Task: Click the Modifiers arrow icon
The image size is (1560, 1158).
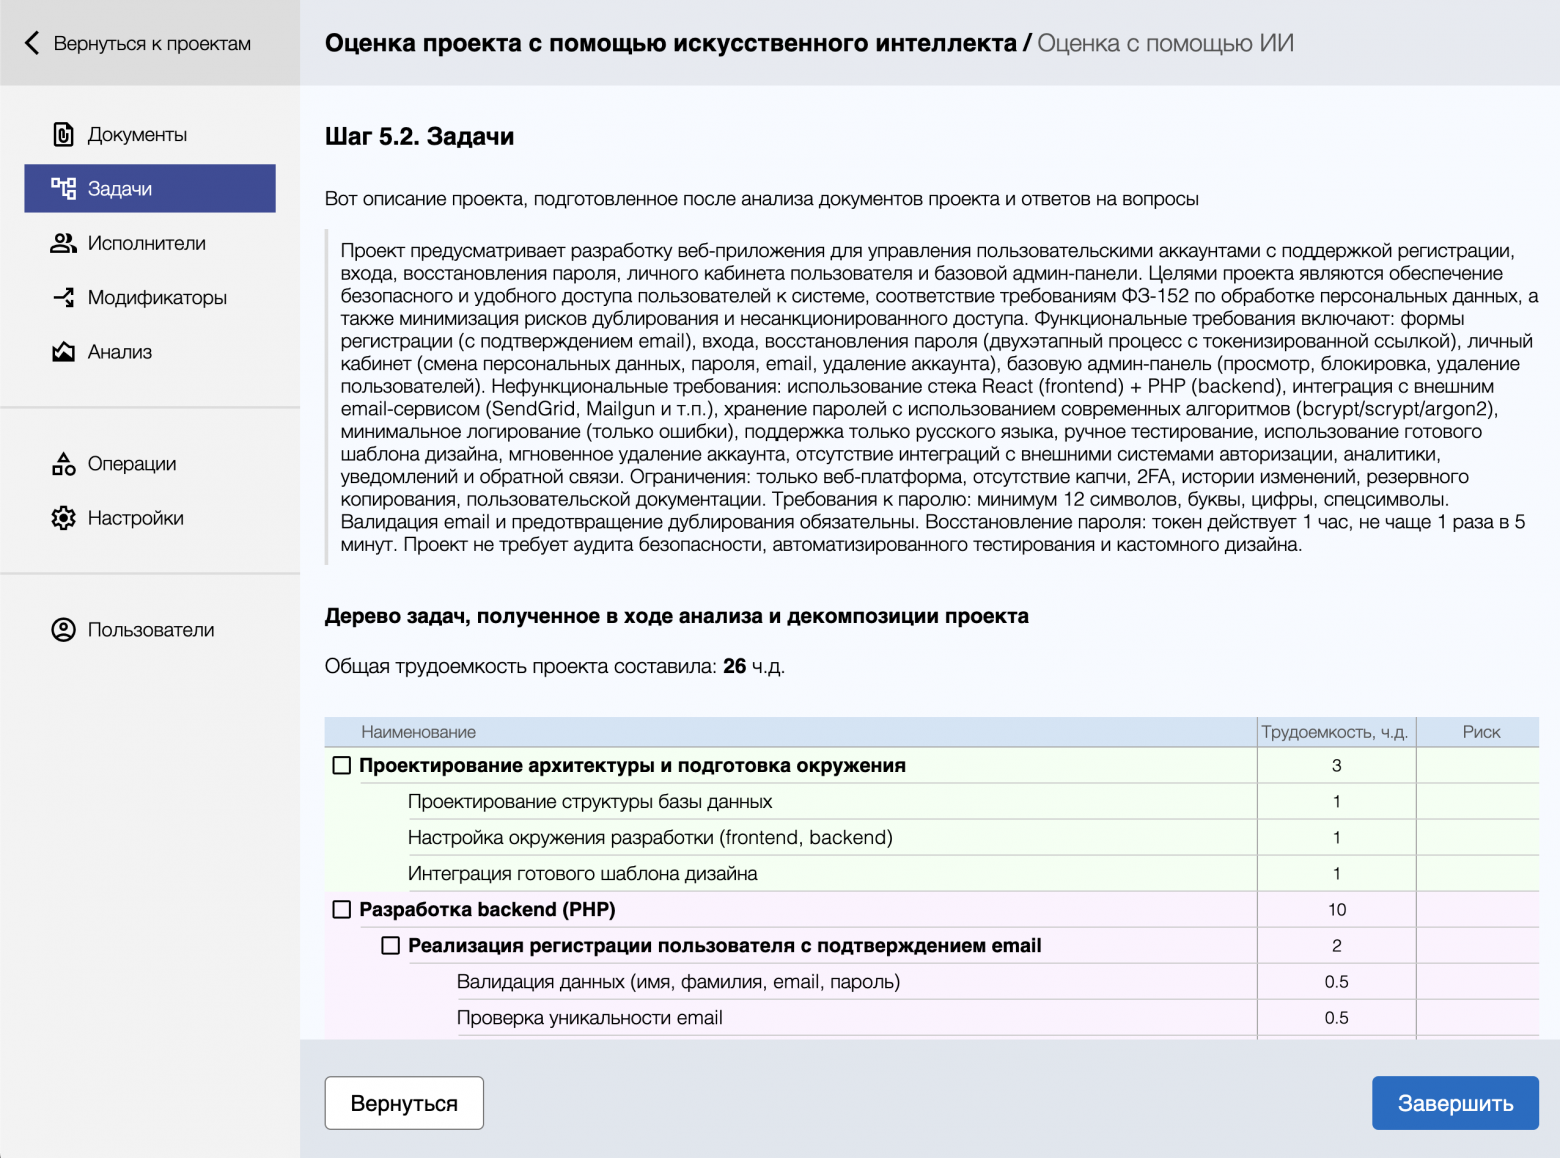Action: [63, 297]
